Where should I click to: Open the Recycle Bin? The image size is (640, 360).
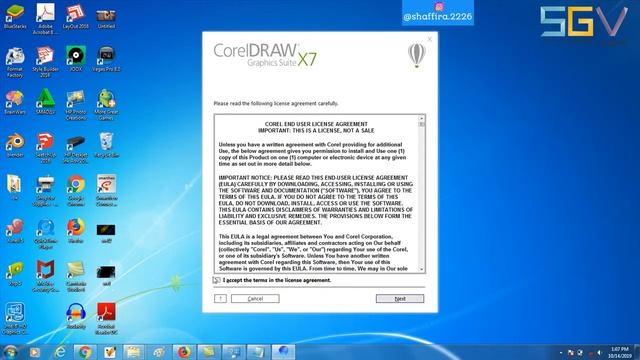click(106, 145)
